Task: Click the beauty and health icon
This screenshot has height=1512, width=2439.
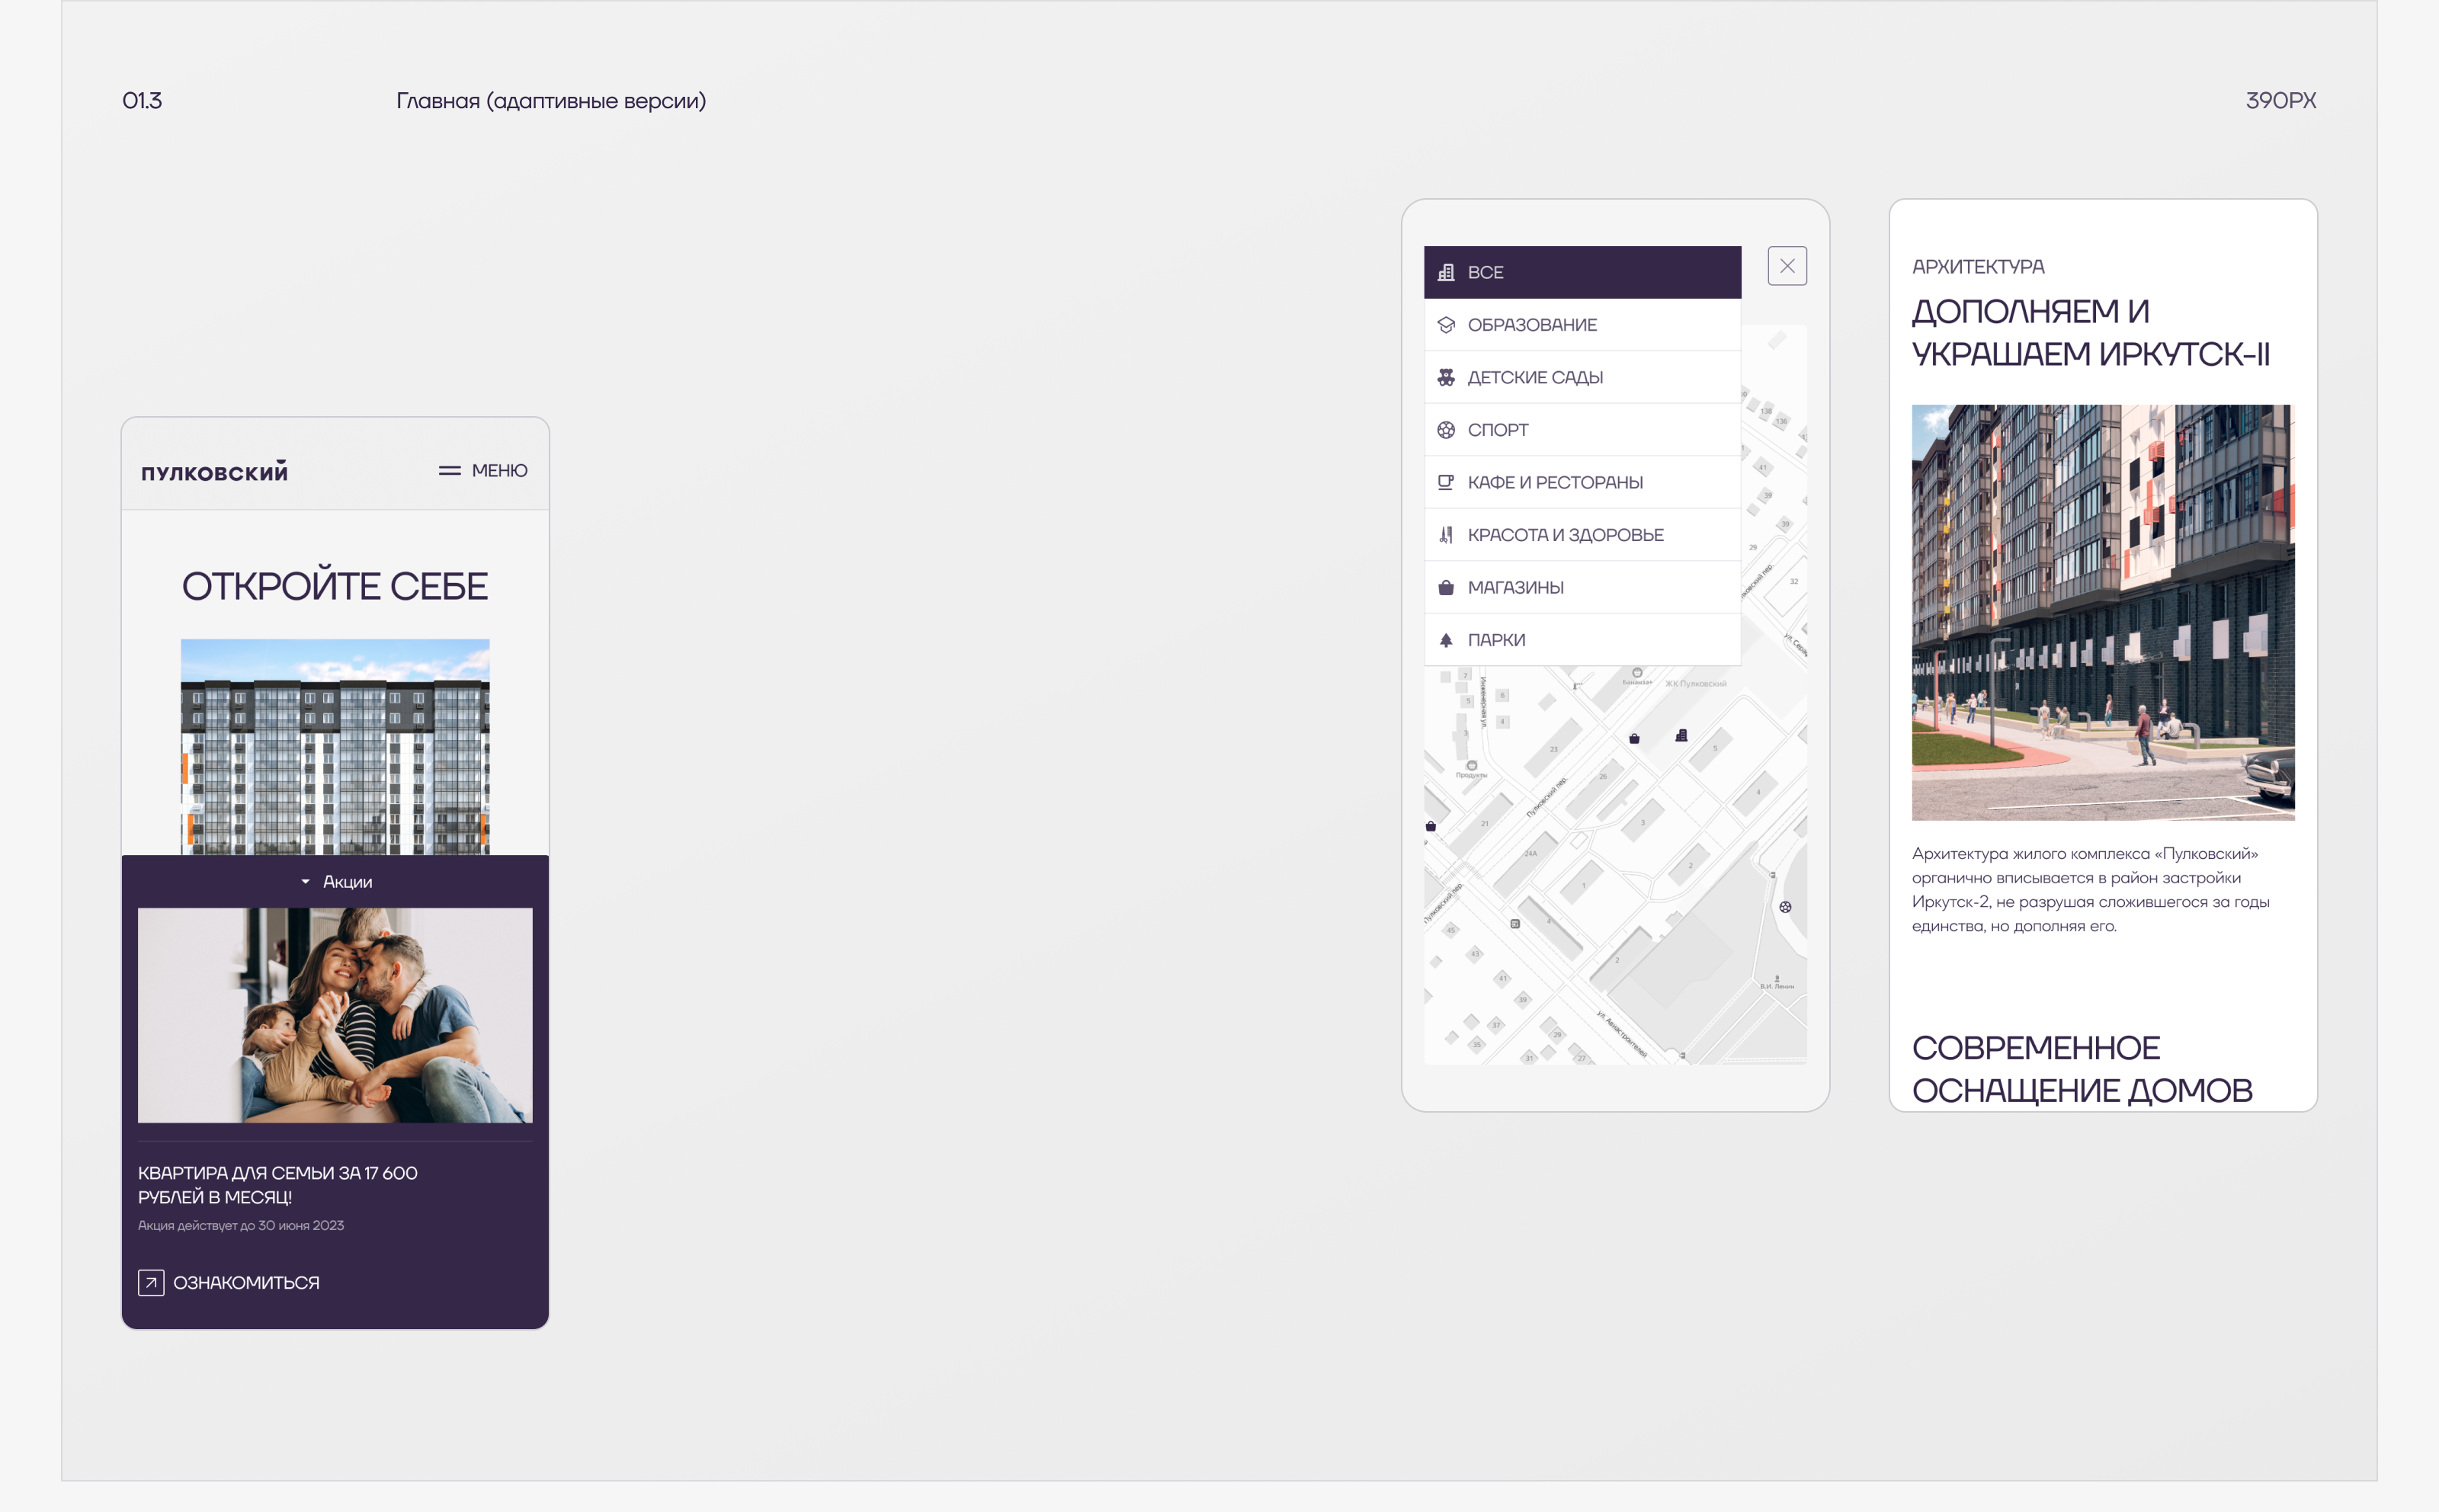Action: 1445,535
